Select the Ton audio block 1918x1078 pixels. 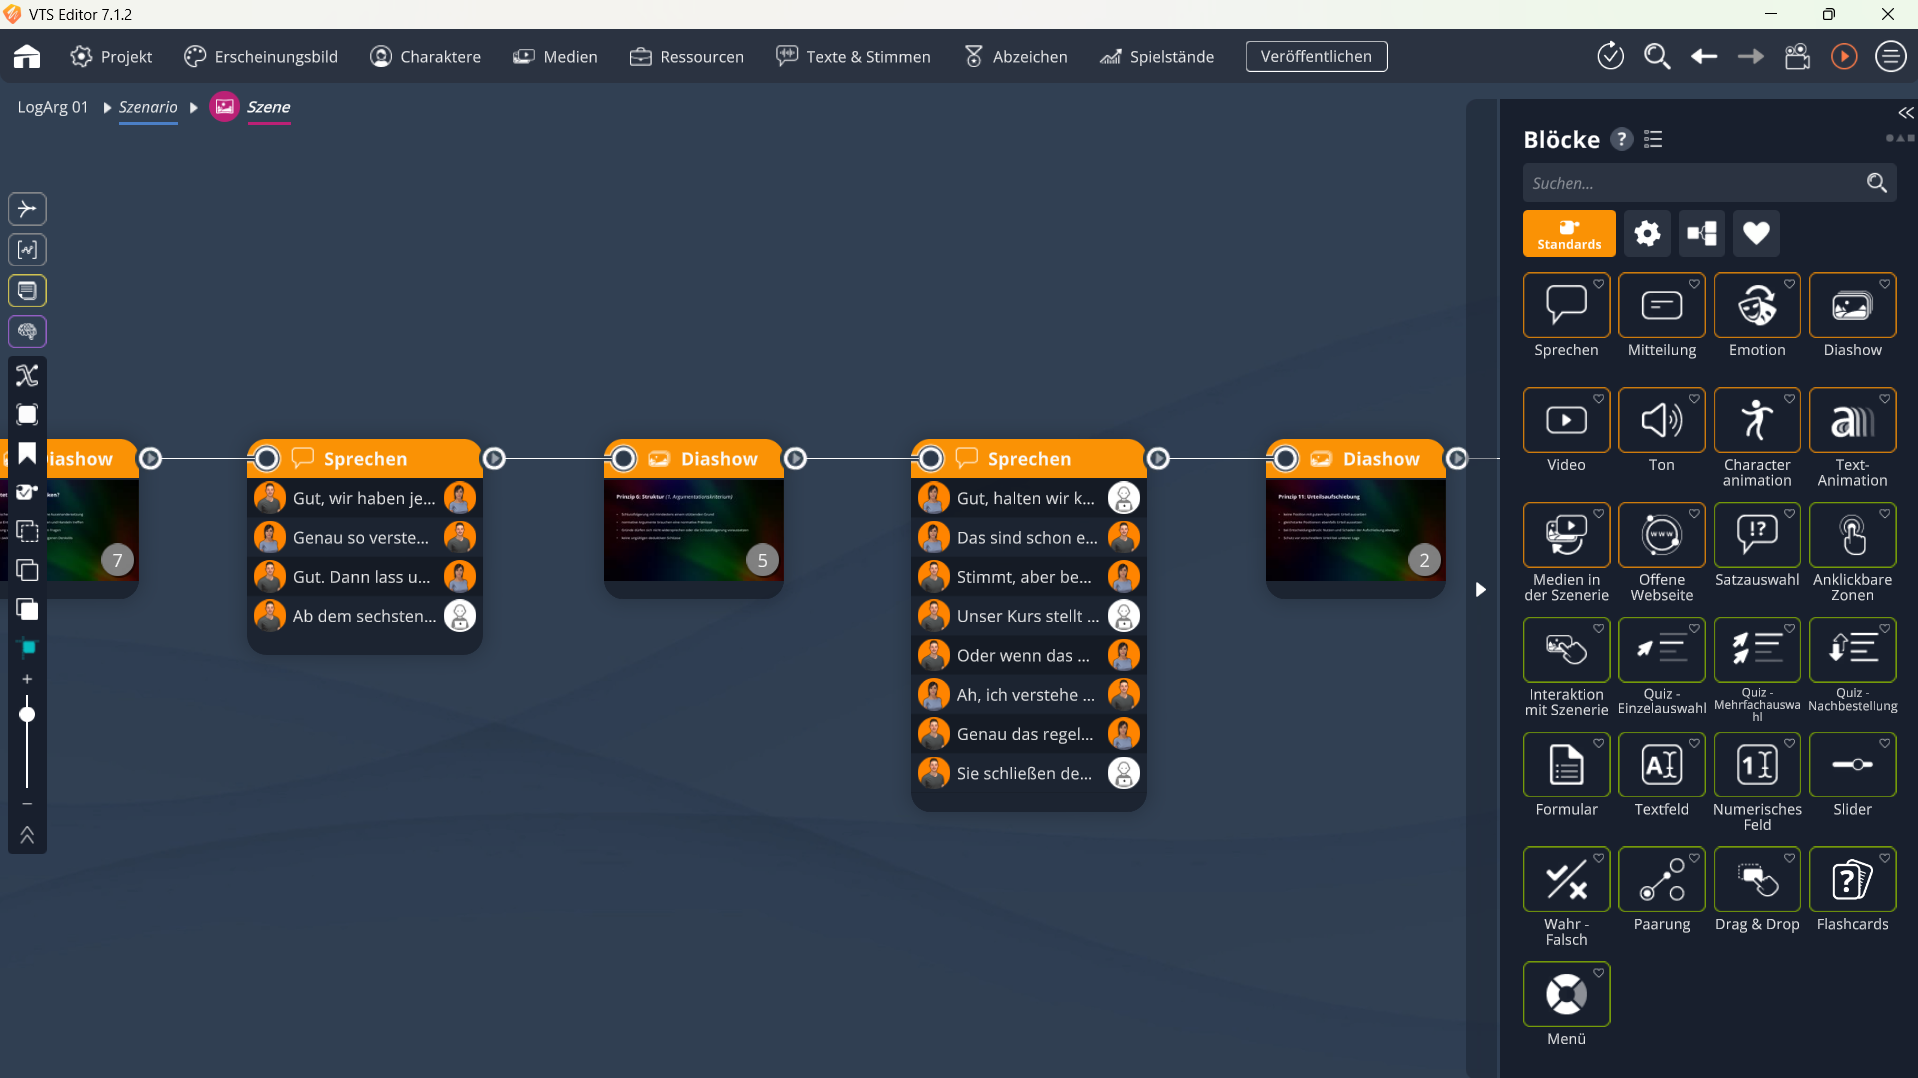(x=1661, y=422)
